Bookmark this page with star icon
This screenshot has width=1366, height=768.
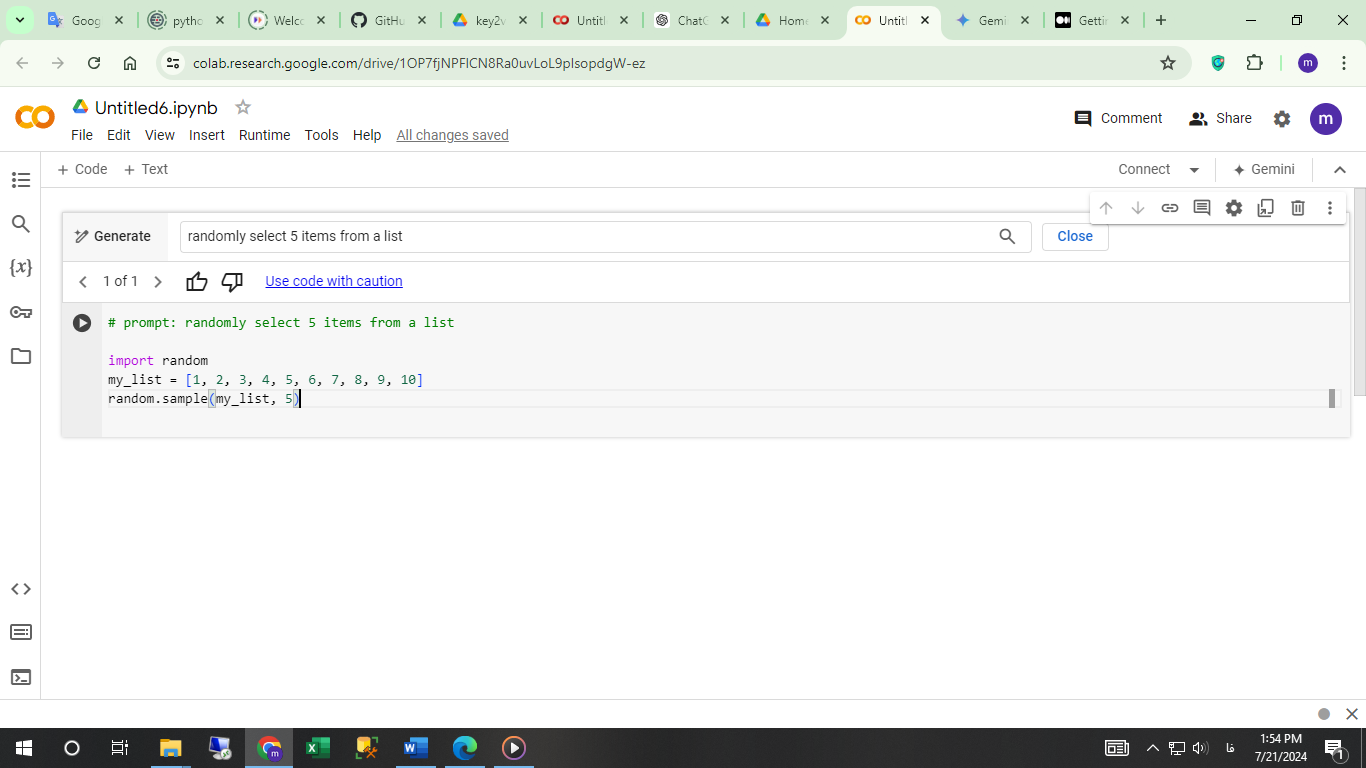1168,63
